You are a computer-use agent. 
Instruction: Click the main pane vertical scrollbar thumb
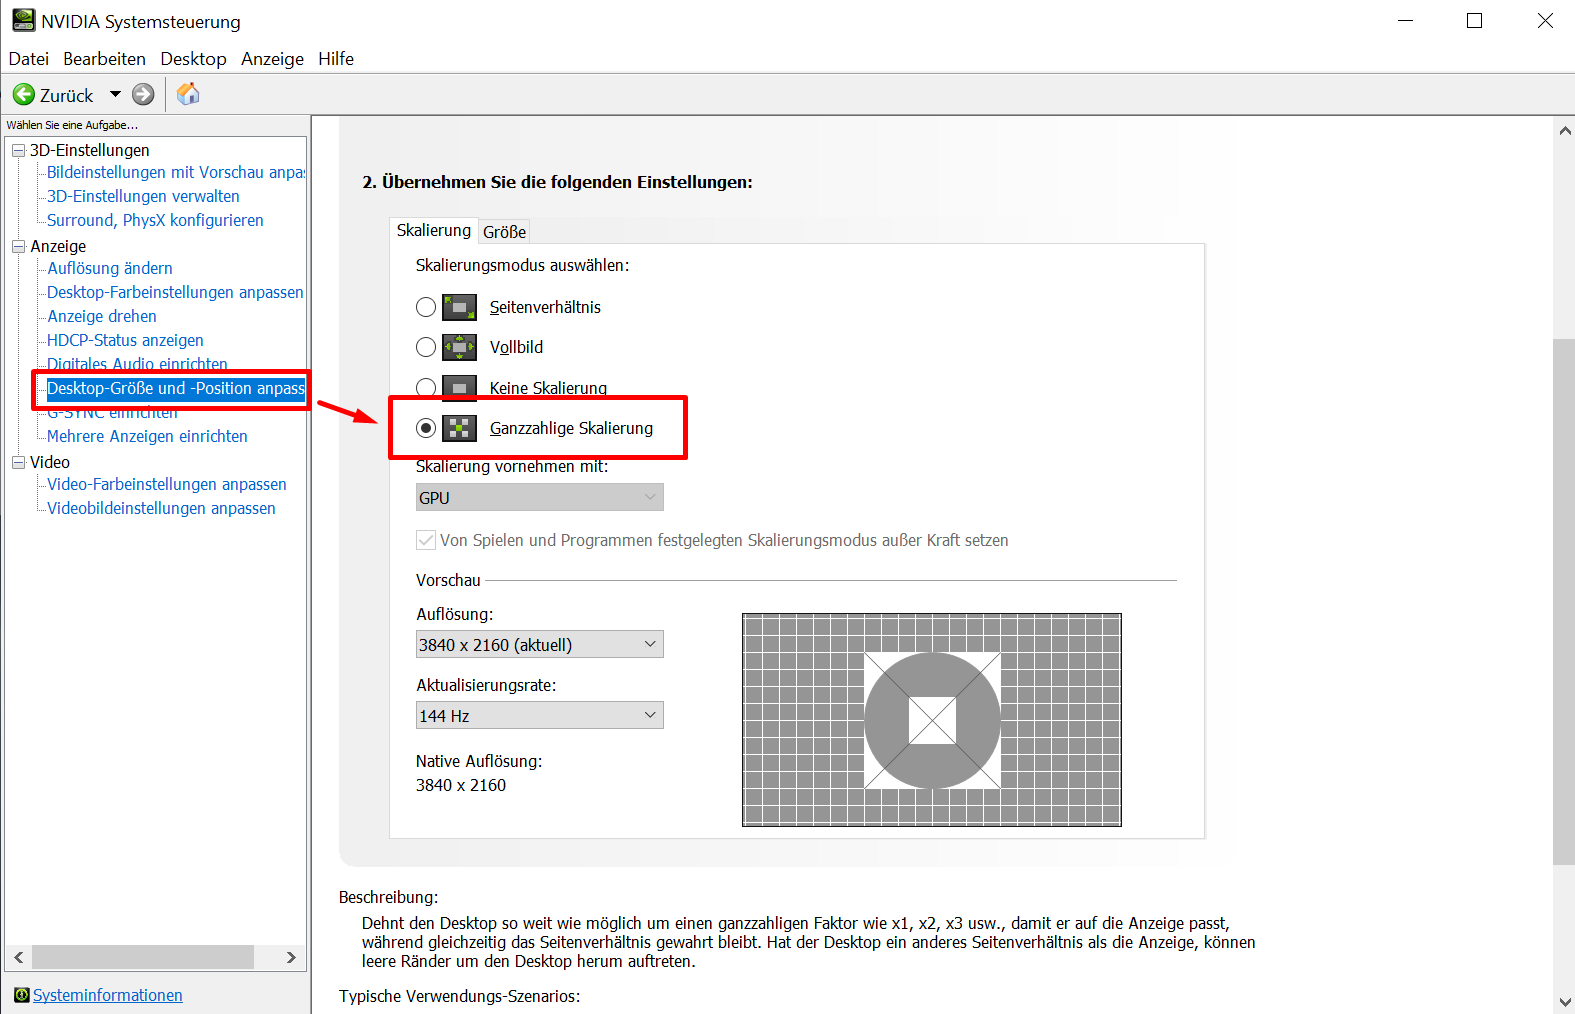(x=1564, y=601)
